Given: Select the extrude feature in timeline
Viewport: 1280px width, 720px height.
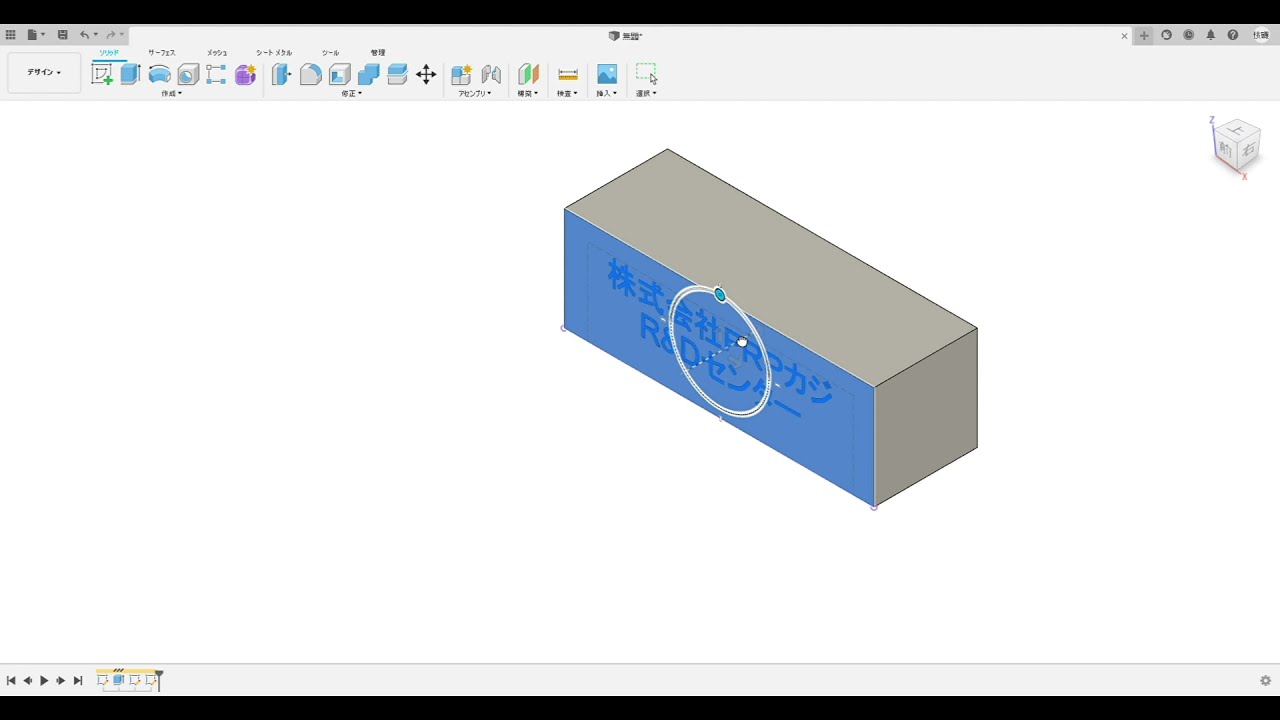Looking at the screenshot, I should 118,680.
